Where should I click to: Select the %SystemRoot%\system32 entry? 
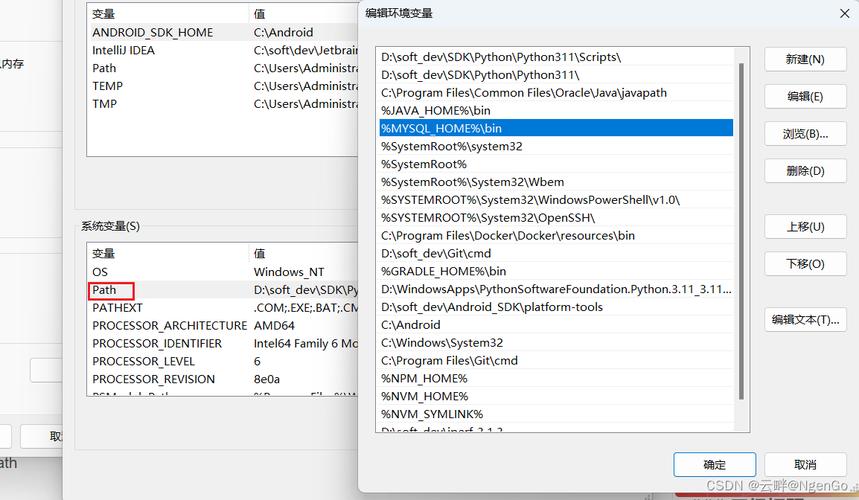coord(556,146)
